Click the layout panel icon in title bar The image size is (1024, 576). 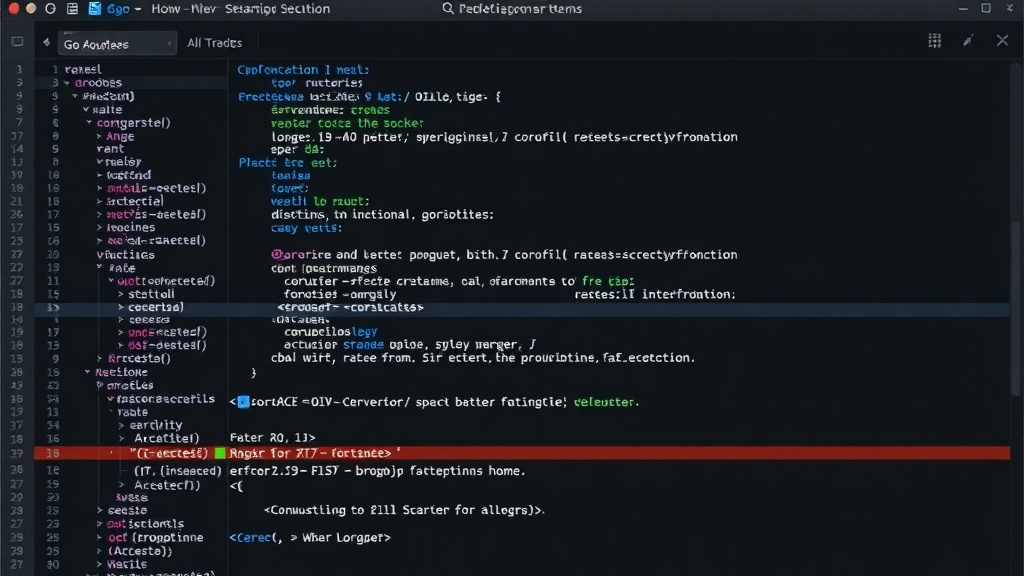pyautogui.click(x=72, y=8)
